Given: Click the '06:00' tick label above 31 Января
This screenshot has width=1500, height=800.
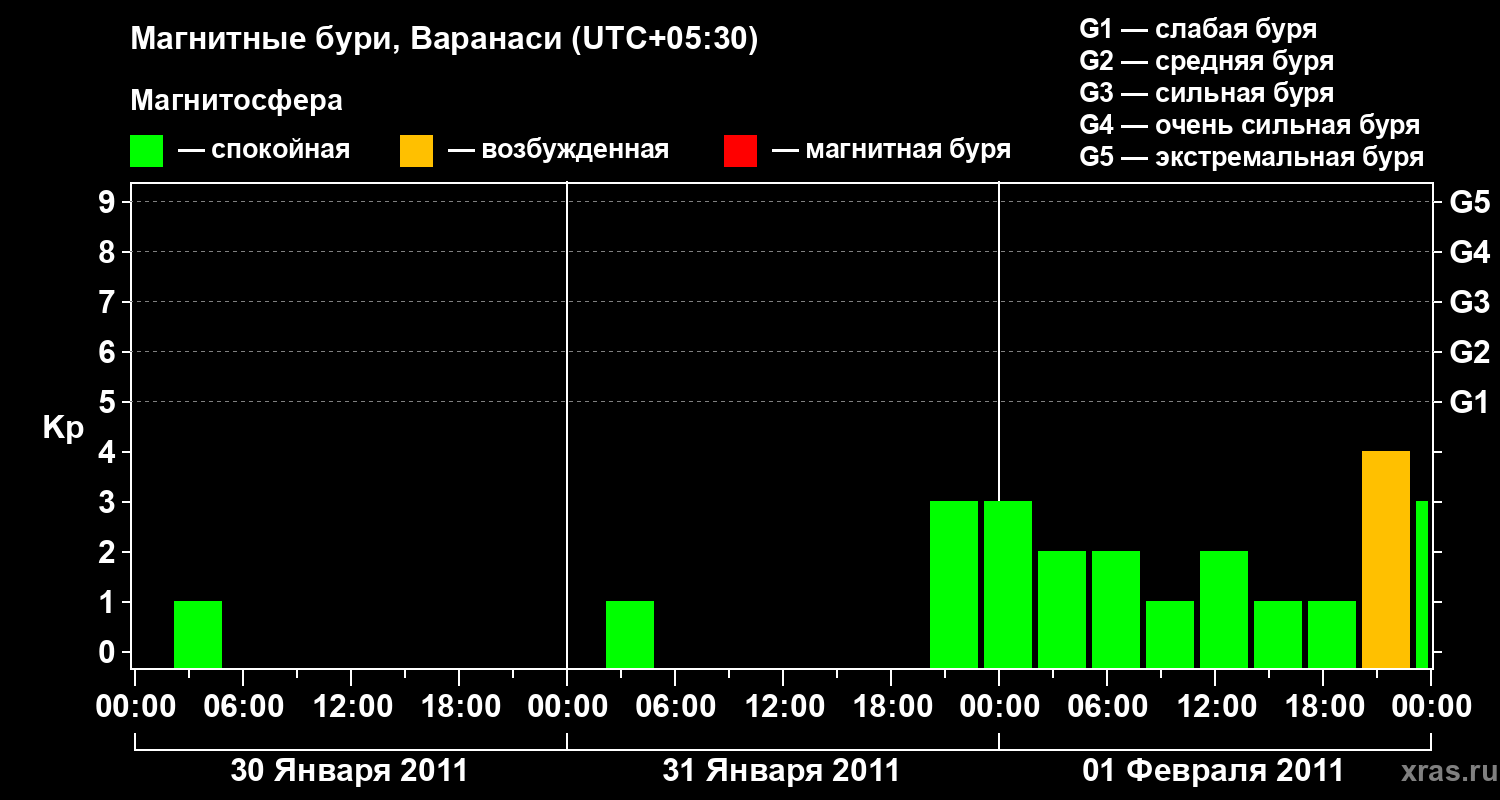Looking at the screenshot, I should tap(675, 707).
